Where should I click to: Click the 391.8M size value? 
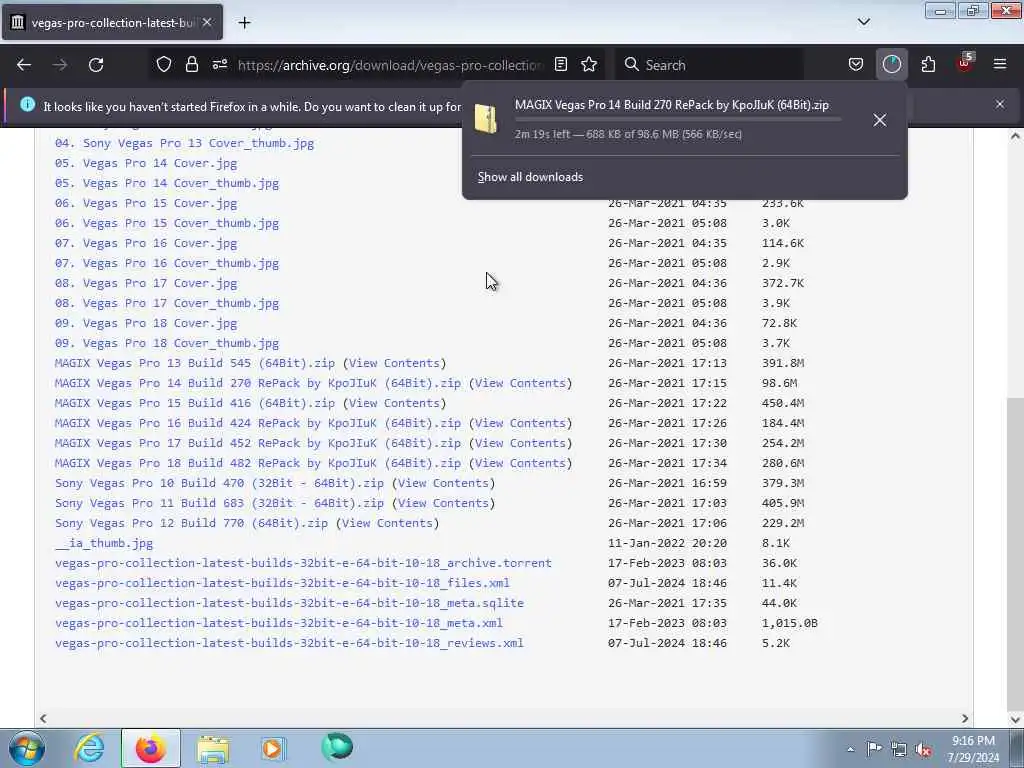(x=782, y=363)
